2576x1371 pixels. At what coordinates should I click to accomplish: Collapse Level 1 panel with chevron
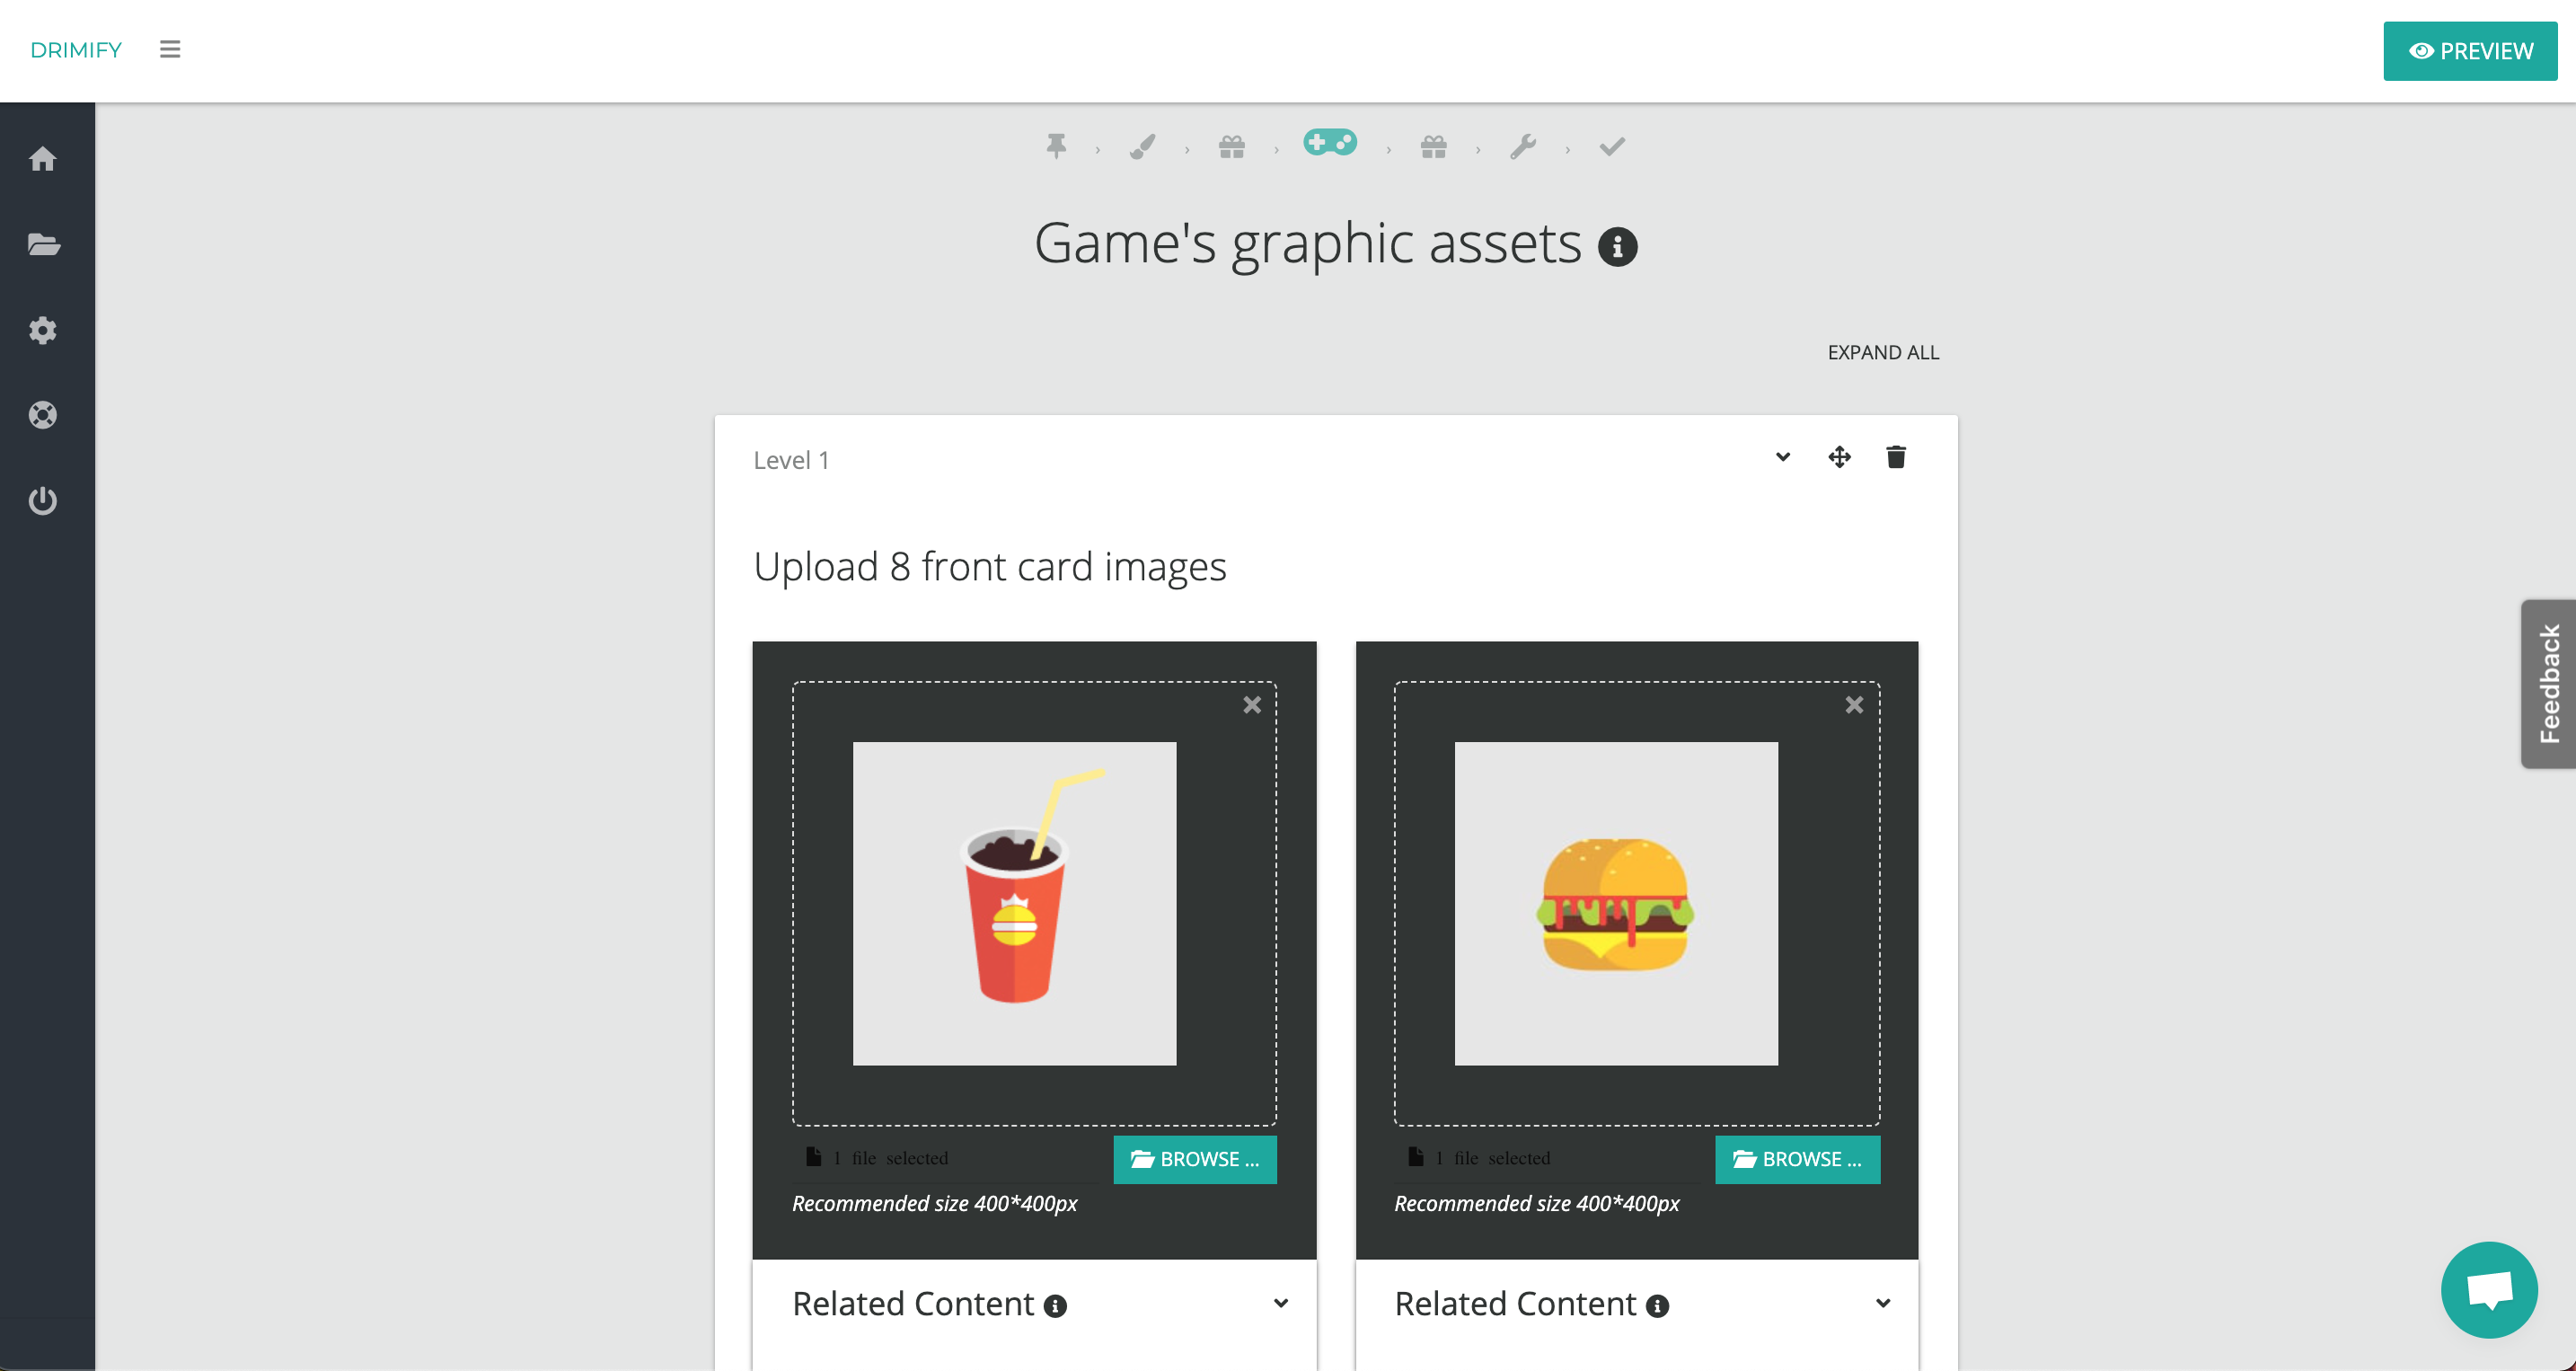tap(1782, 457)
